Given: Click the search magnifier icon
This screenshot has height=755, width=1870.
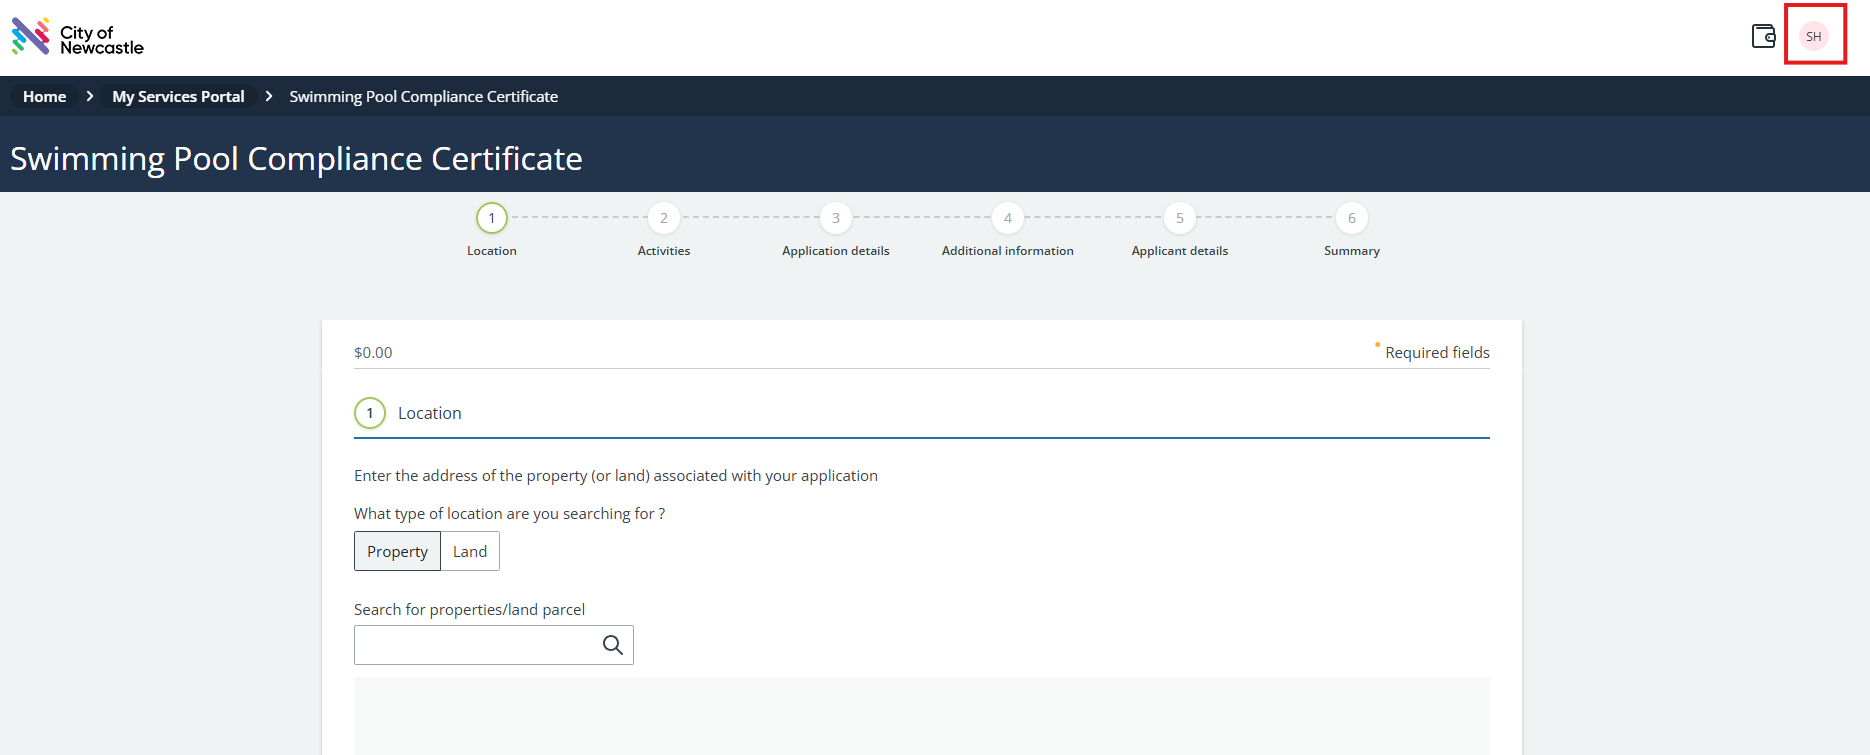Looking at the screenshot, I should pos(612,646).
